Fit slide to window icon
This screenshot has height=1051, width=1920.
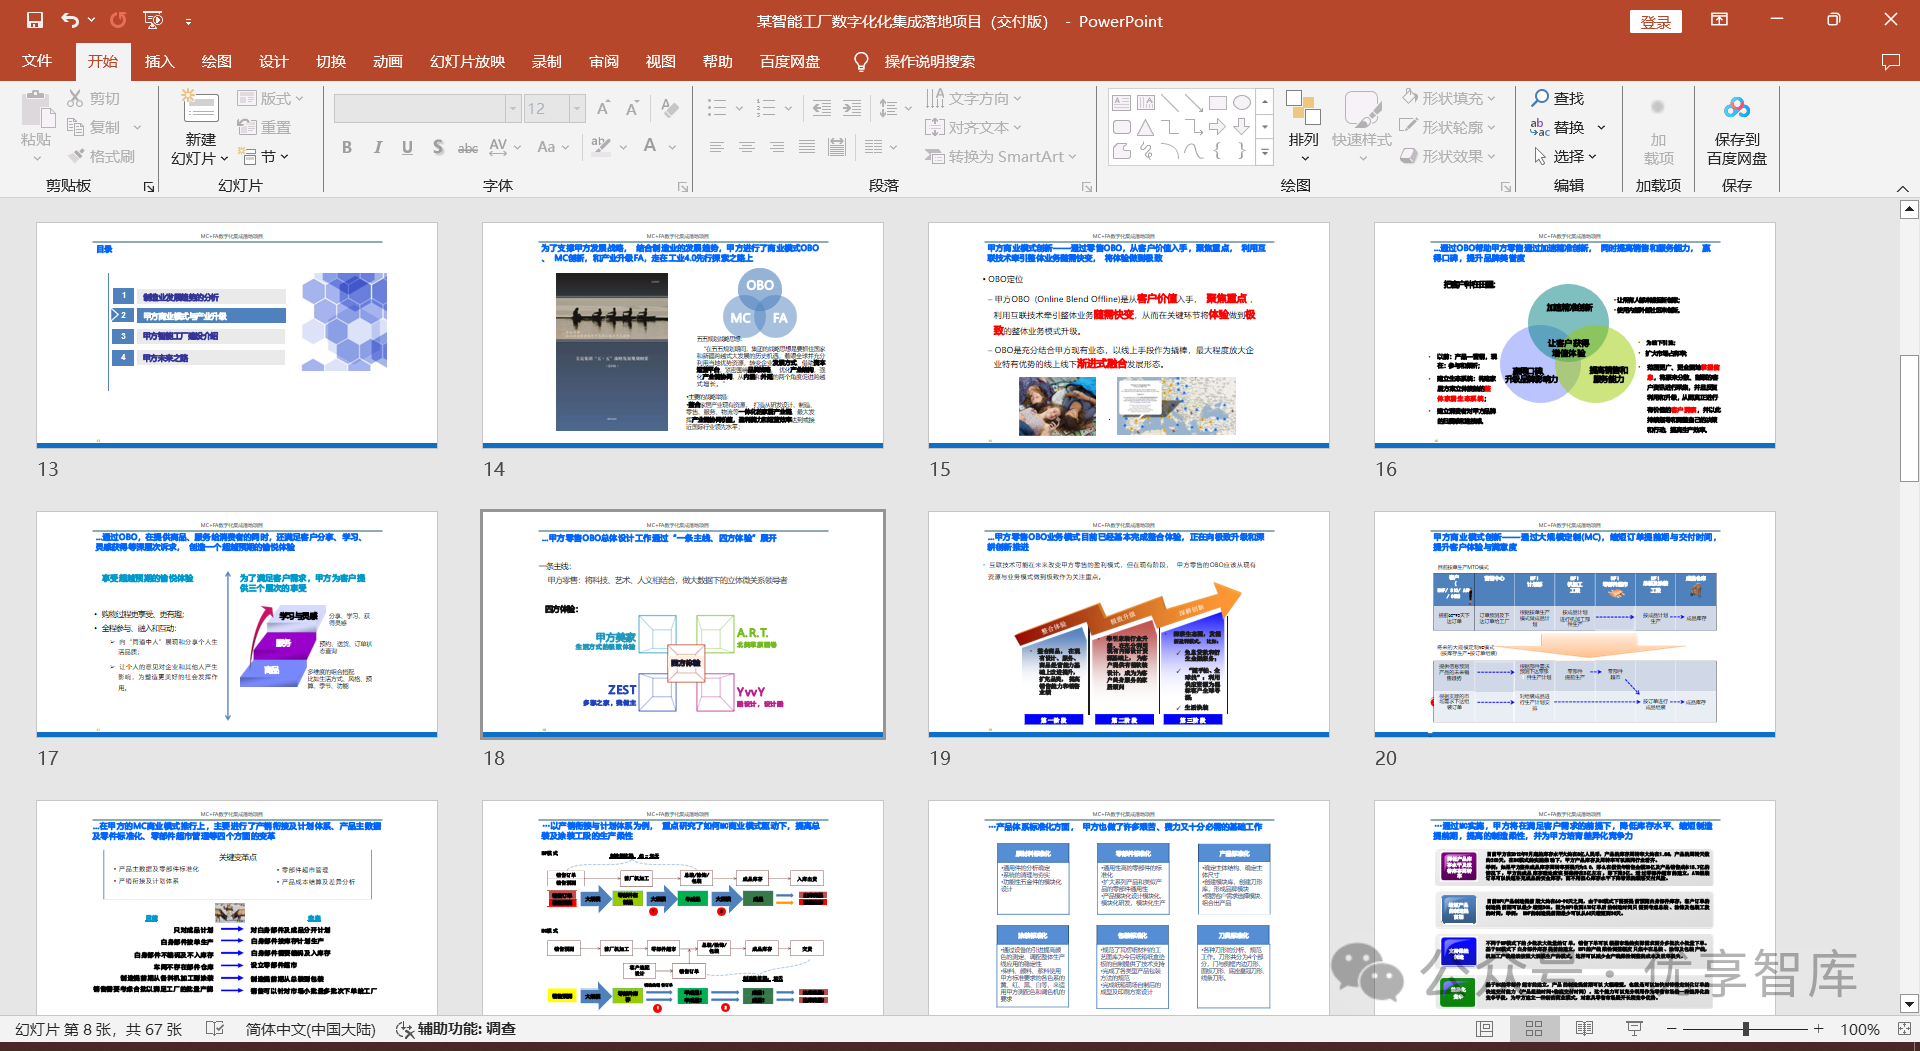[1903, 1029]
